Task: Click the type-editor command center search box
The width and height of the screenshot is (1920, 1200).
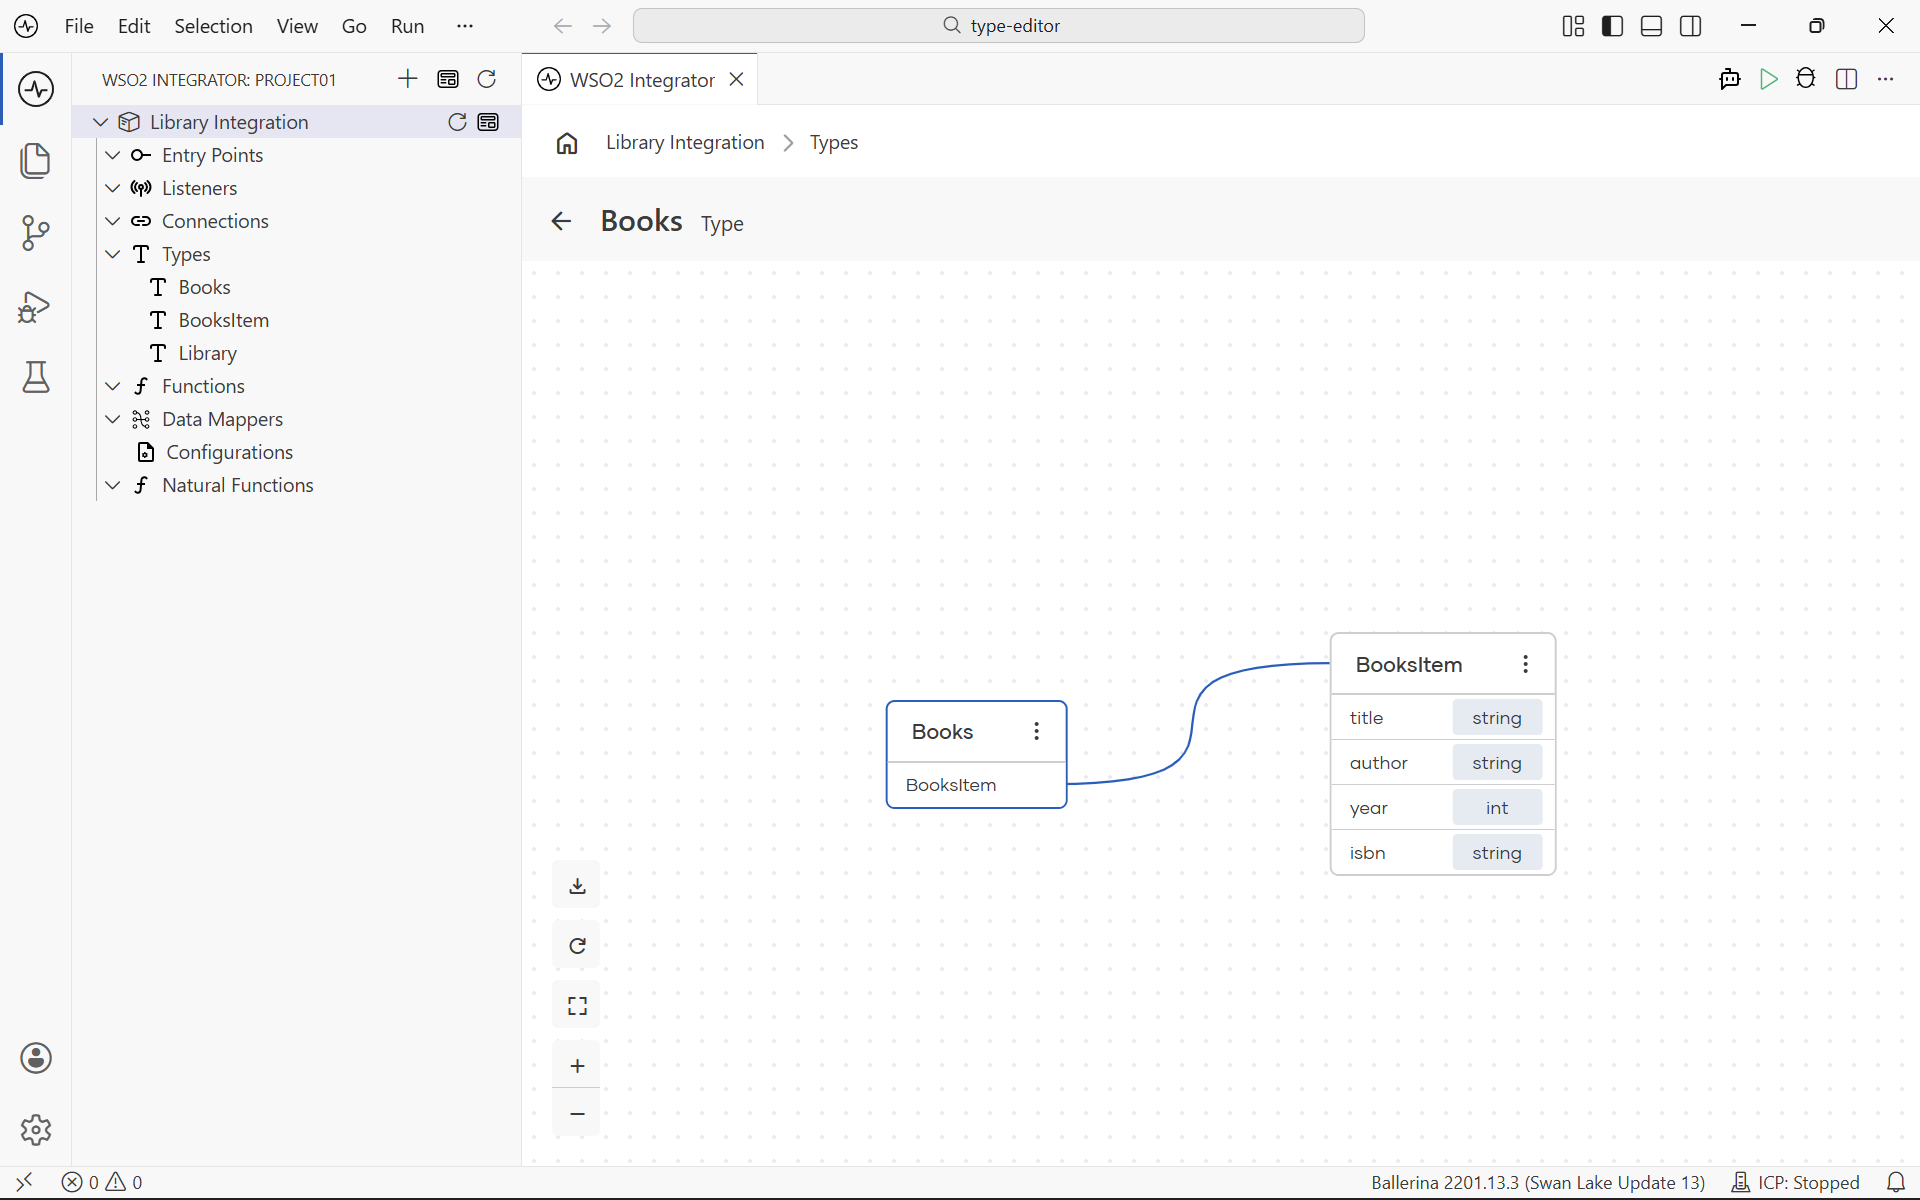Action: point(999,26)
